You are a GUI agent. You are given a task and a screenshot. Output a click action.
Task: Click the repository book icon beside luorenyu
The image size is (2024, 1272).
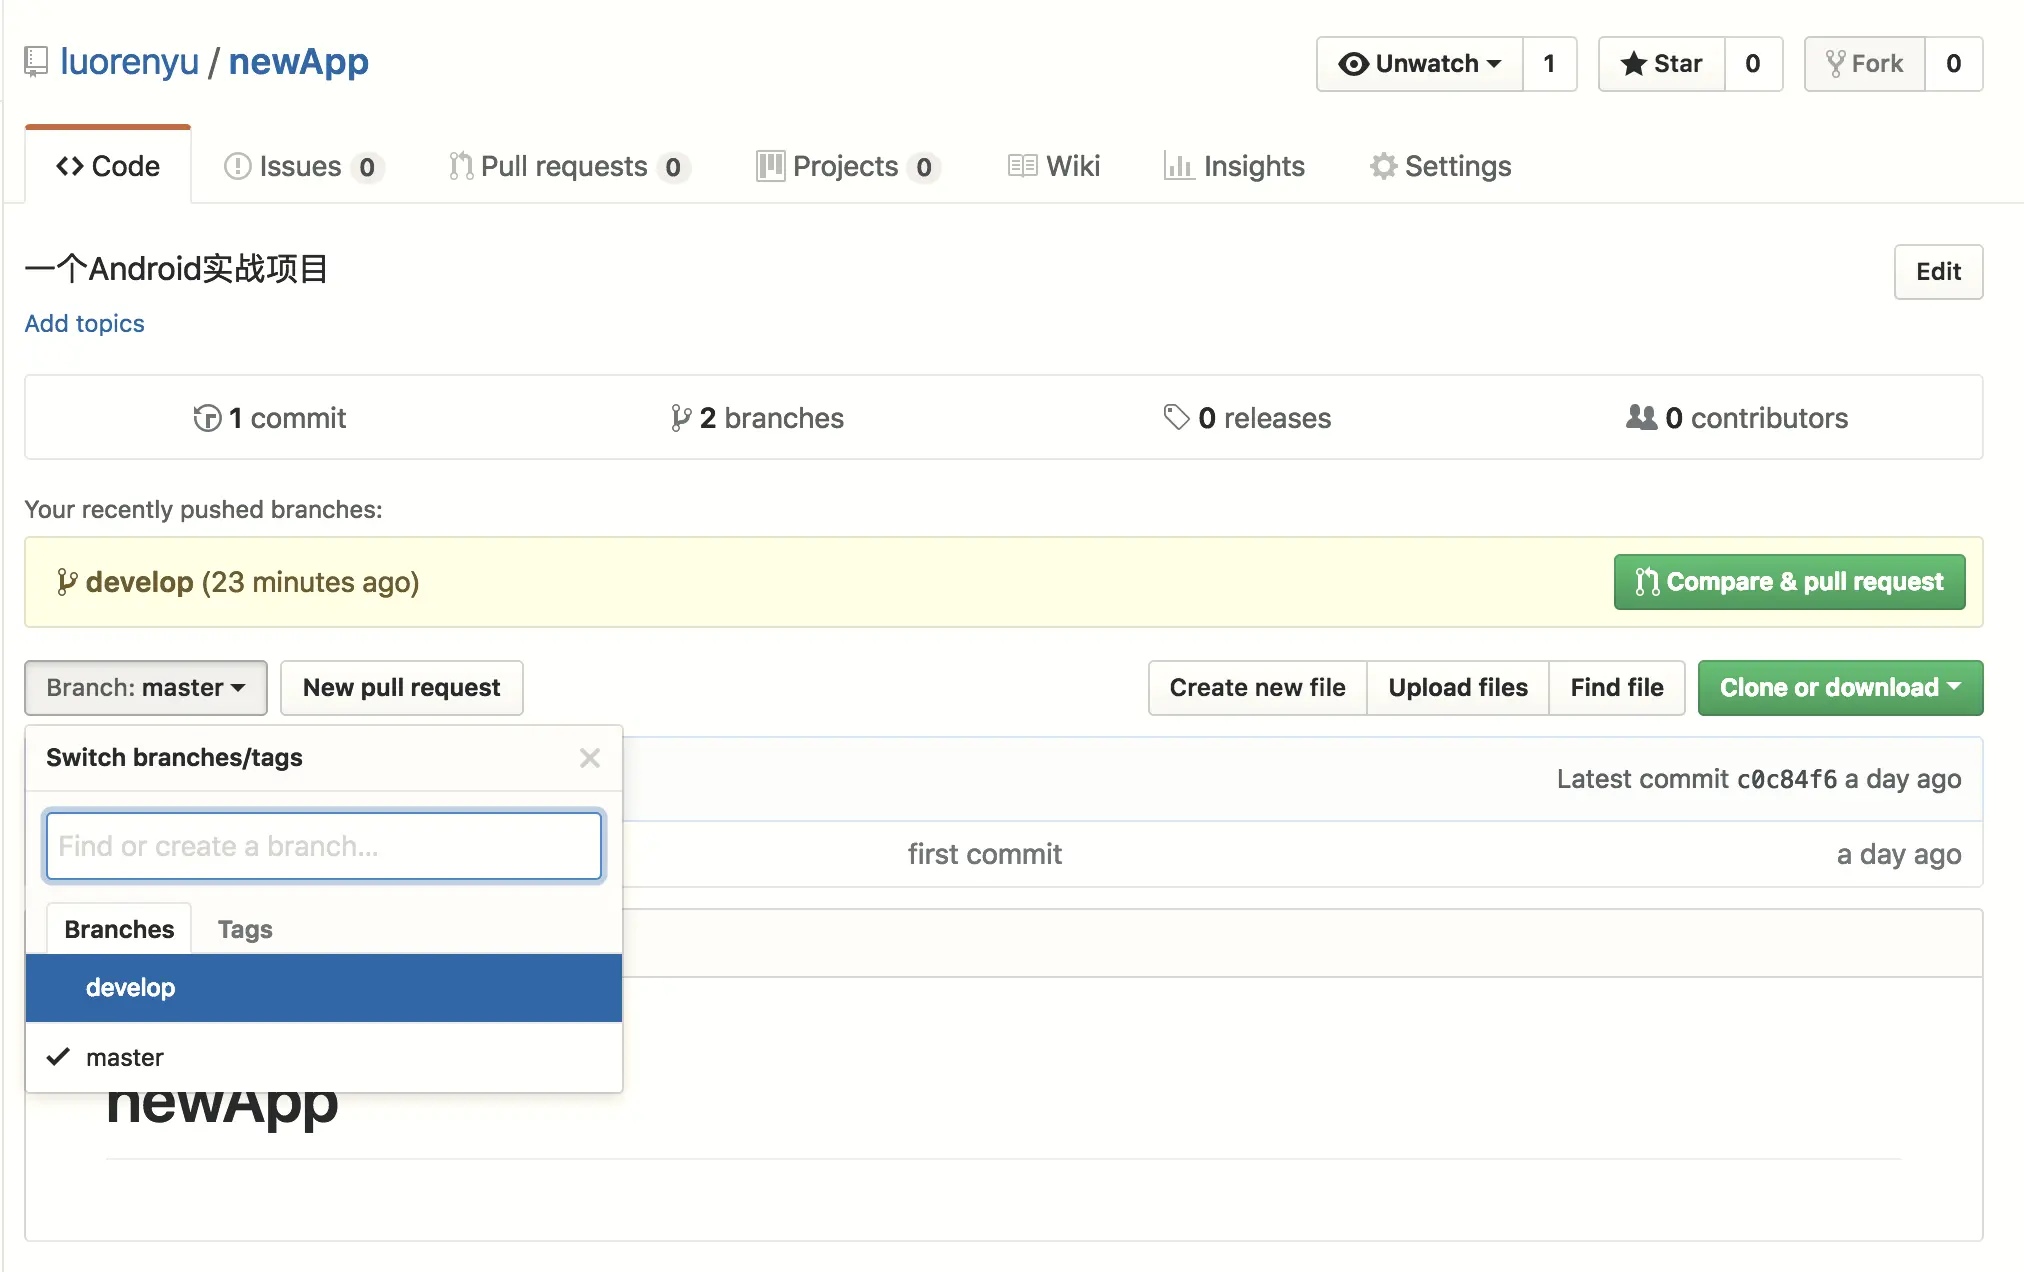pos(36,62)
